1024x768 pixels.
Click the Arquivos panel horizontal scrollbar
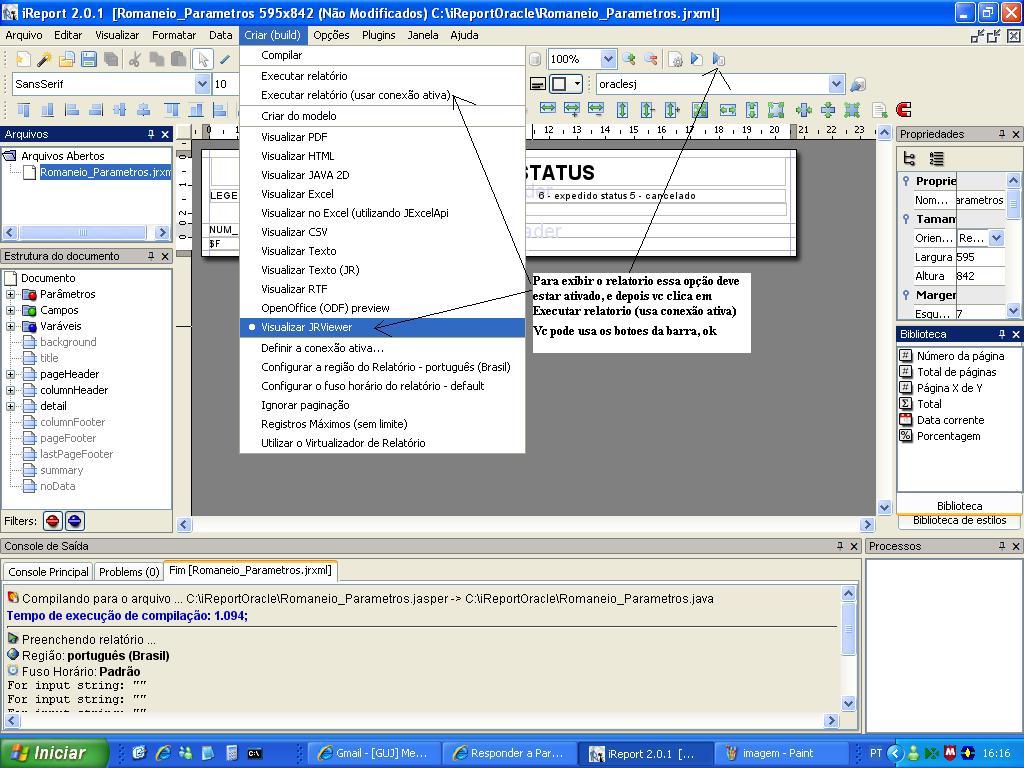(86, 232)
